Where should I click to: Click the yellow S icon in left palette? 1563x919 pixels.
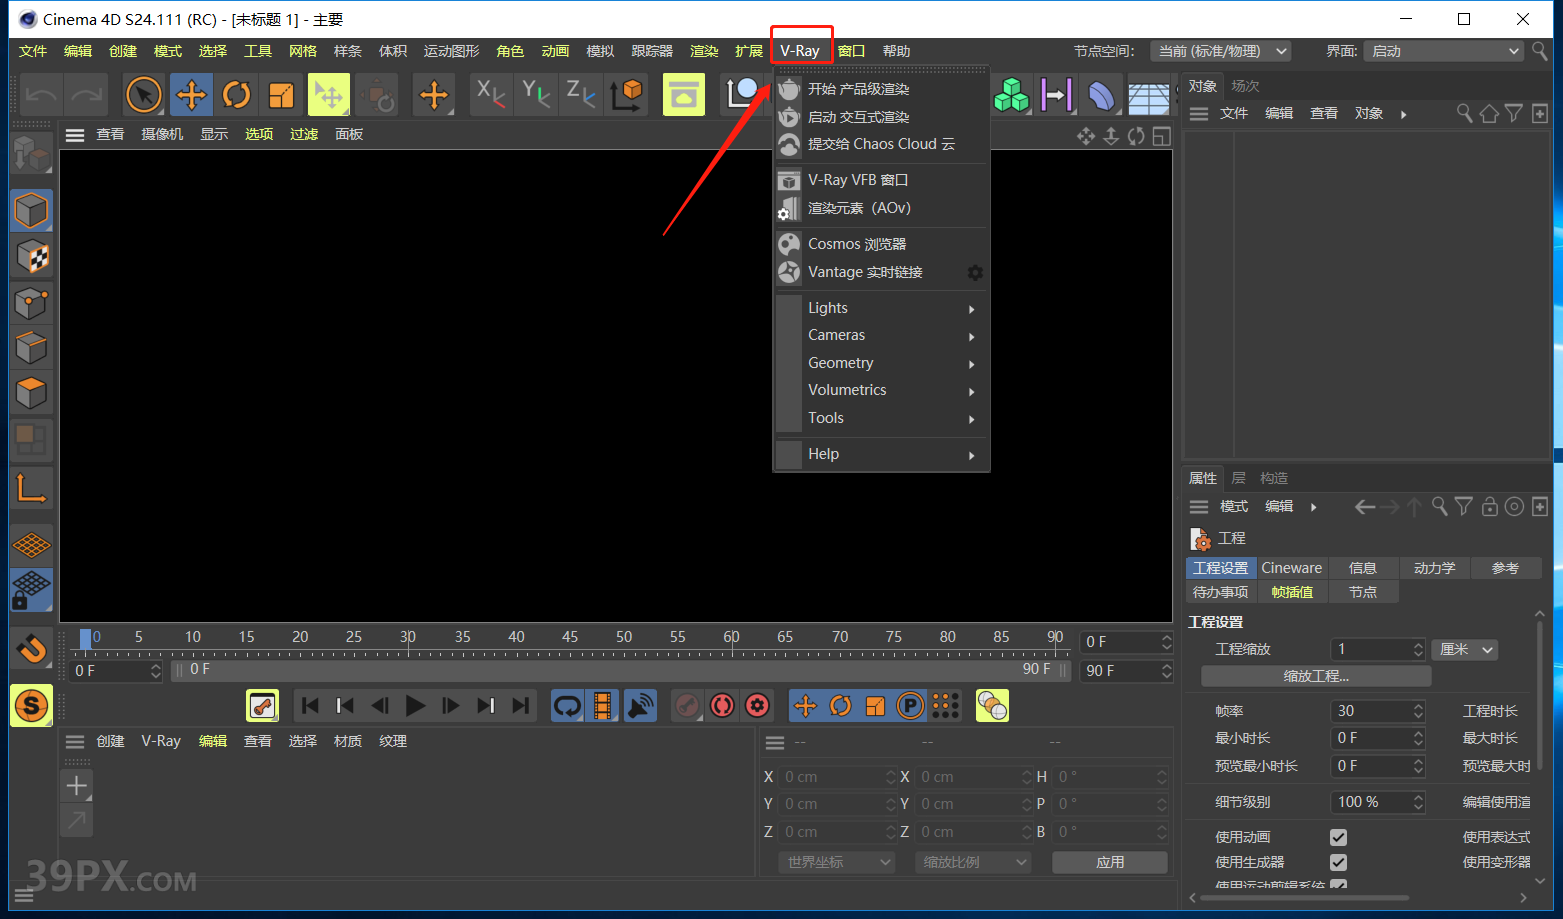point(31,705)
